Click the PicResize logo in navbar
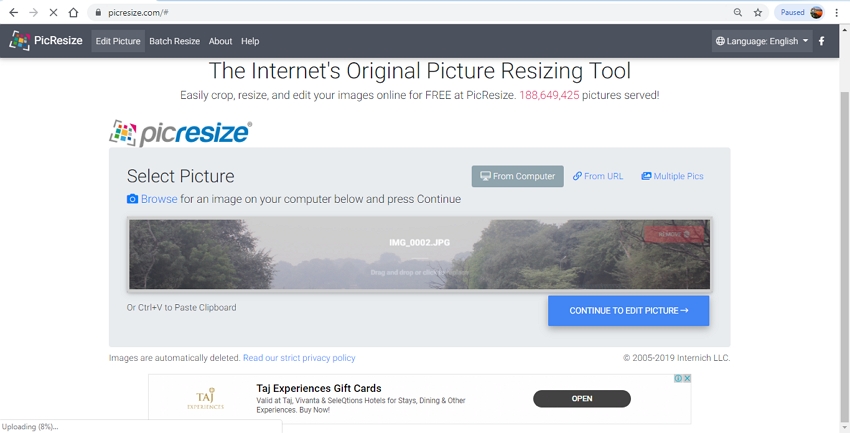Screen dimensions: 850x433 pos(46,41)
